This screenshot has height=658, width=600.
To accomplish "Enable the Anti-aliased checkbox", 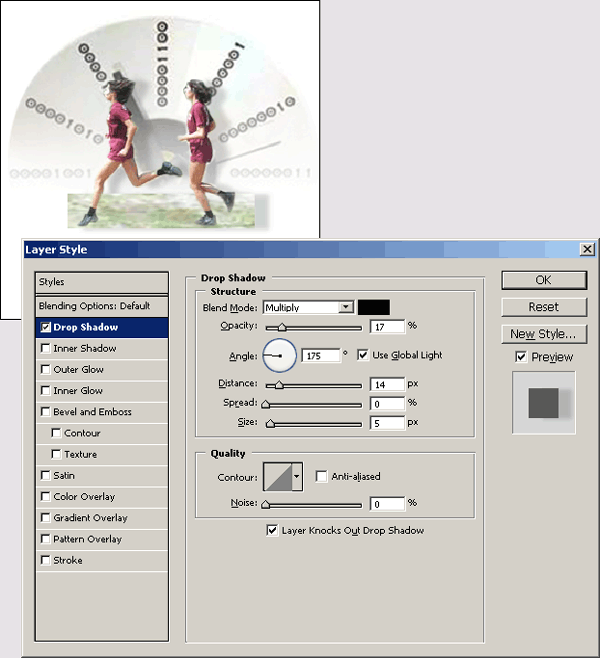I will (x=322, y=477).
